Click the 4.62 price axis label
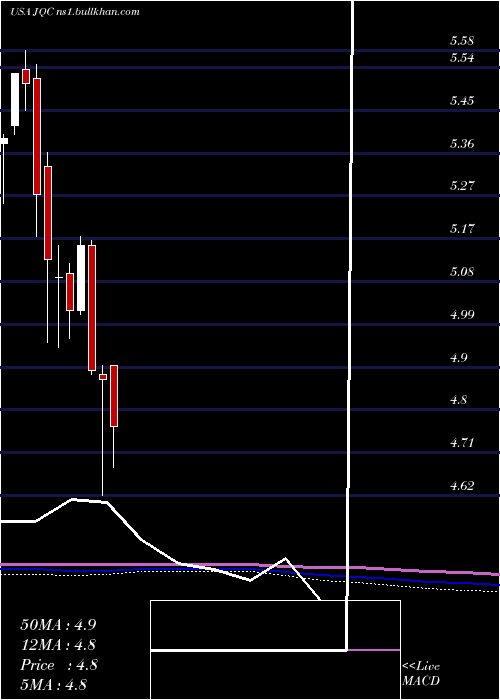 click(x=462, y=486)
